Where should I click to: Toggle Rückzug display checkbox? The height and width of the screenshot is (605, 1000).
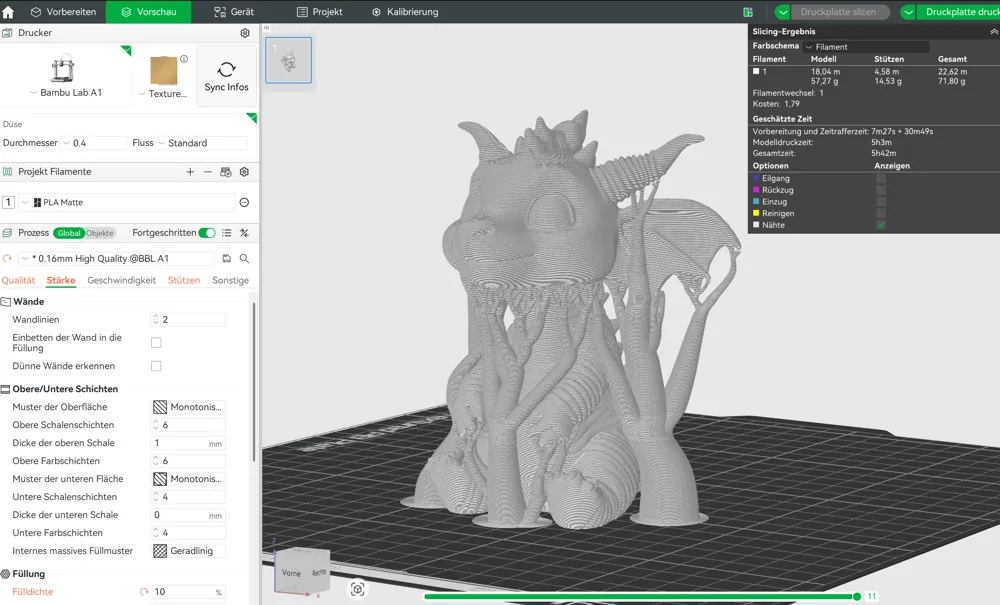click(x=881, y=190)
